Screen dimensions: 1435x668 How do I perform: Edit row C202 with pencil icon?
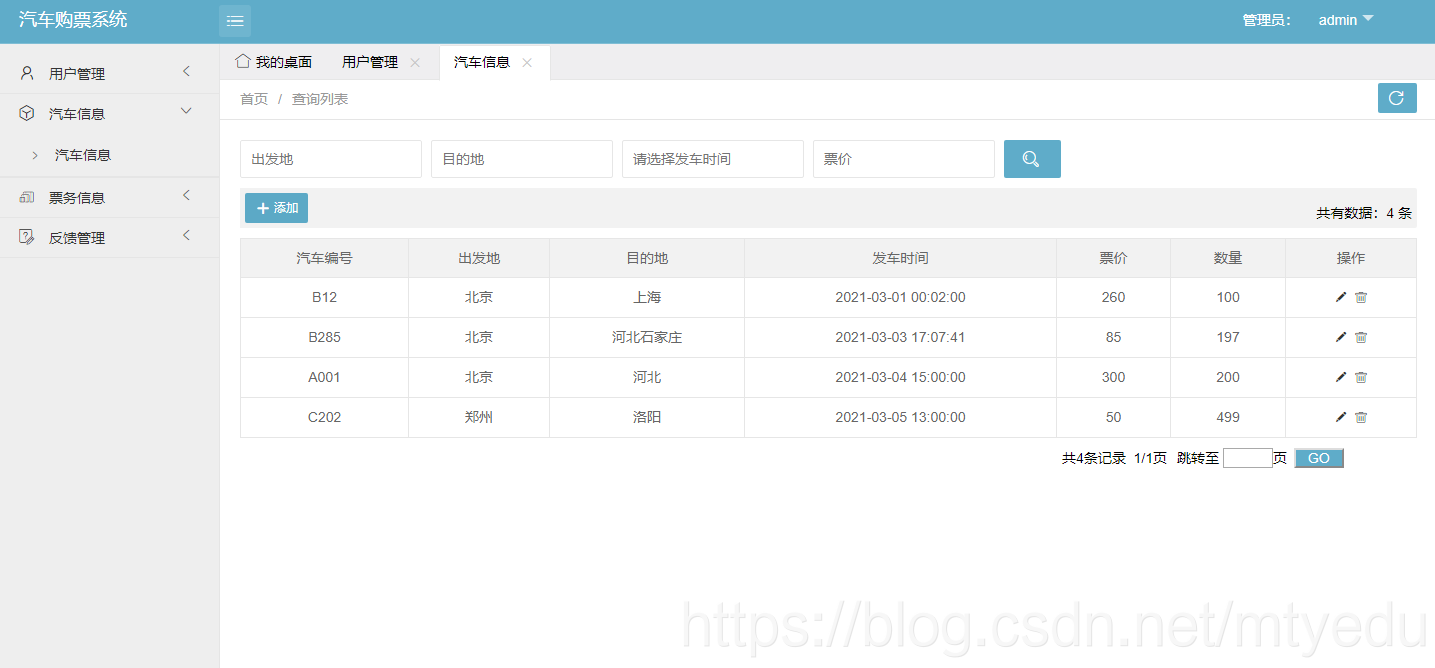pyautogui.click(x=1341, y=417)
